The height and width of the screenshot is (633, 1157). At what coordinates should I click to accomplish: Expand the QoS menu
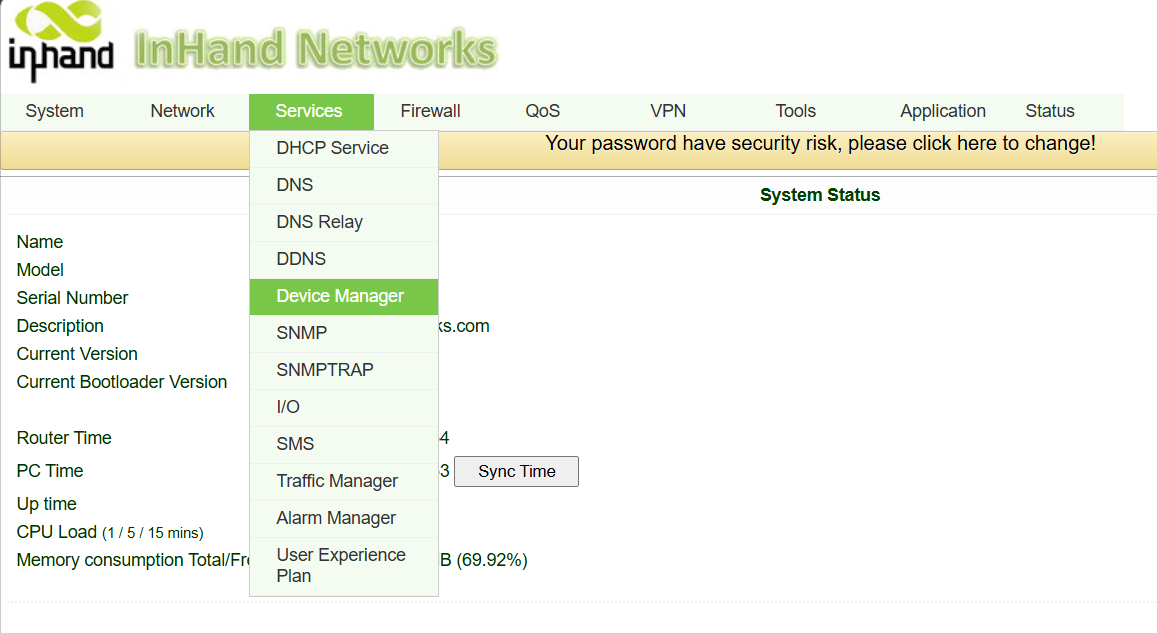click(x=542, y=111)
